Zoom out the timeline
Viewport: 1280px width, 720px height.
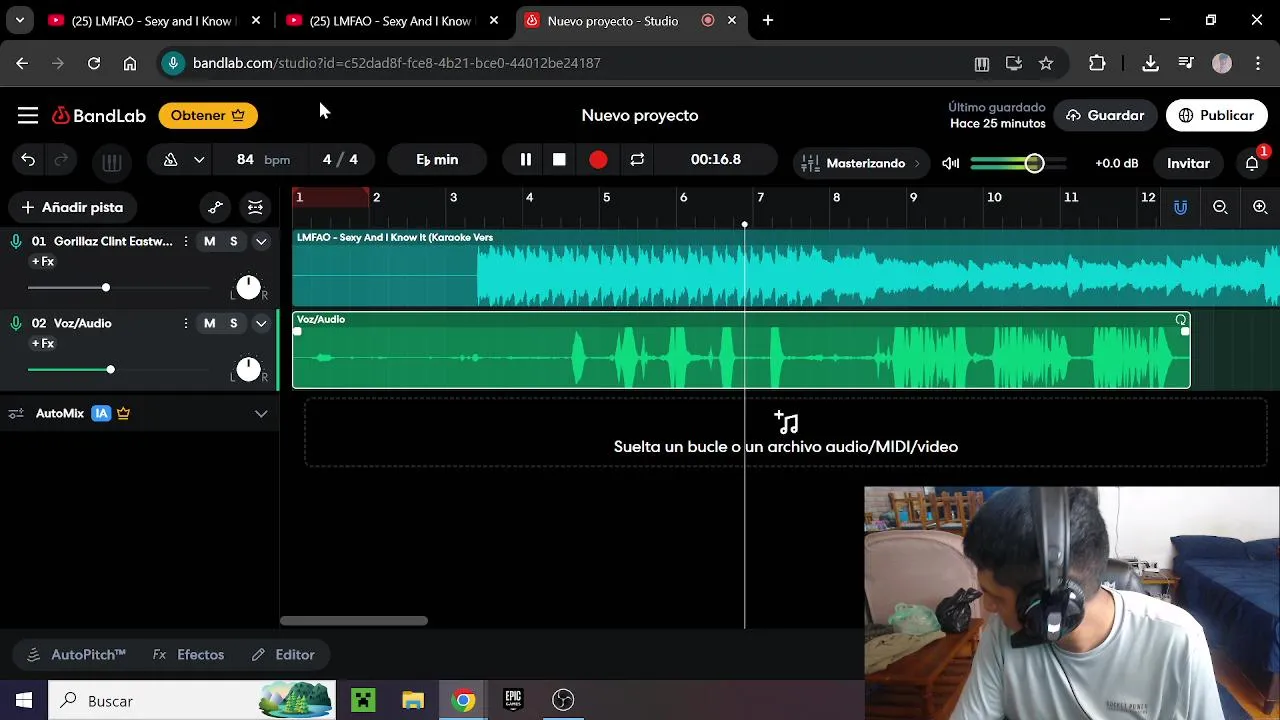1220,207
